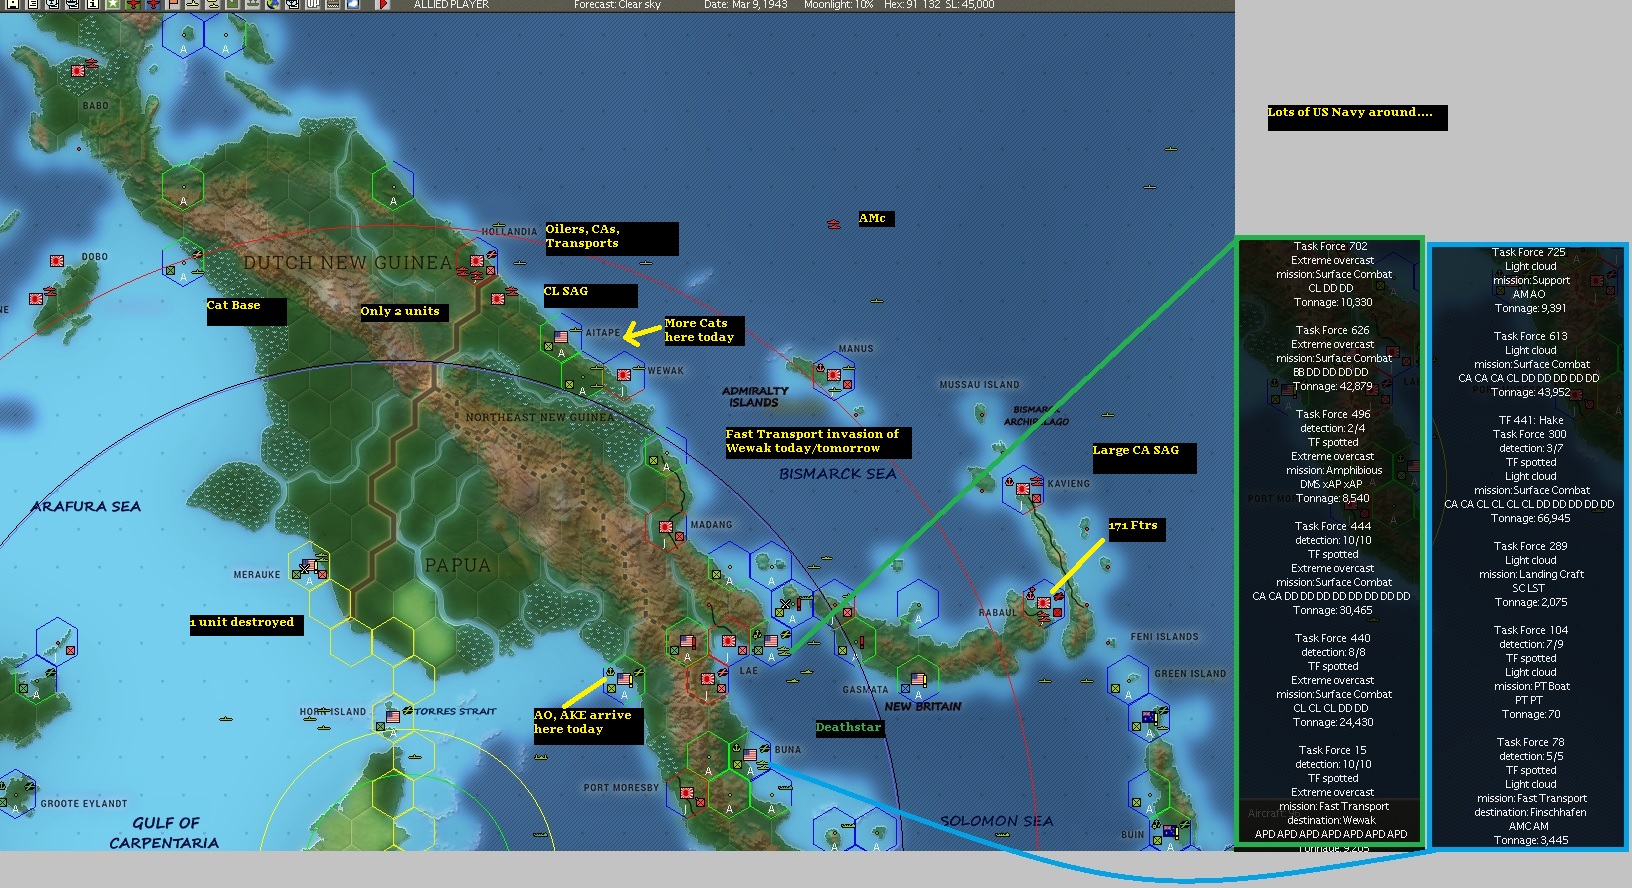
Task: Click 'Task Force 626' entry
Action: point(1332,330)
